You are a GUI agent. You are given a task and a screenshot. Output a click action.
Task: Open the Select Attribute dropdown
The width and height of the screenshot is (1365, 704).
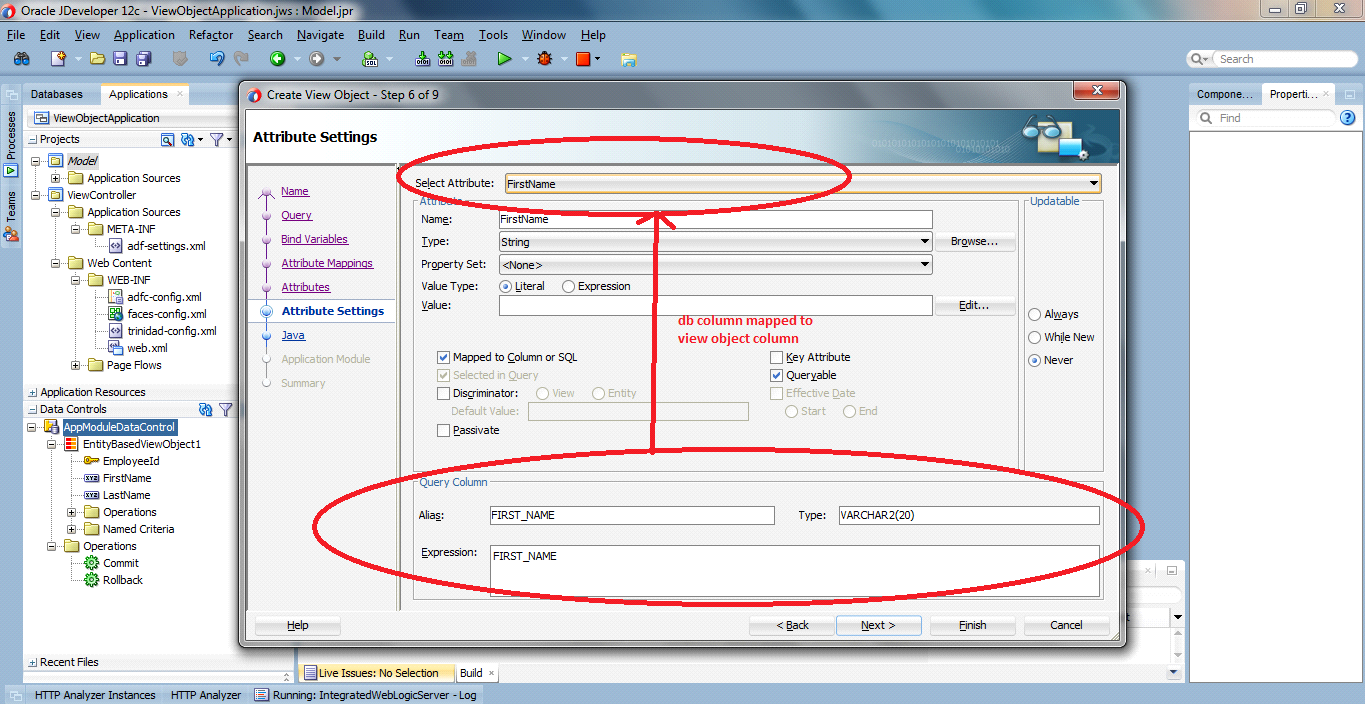(x=1093, y=183)
